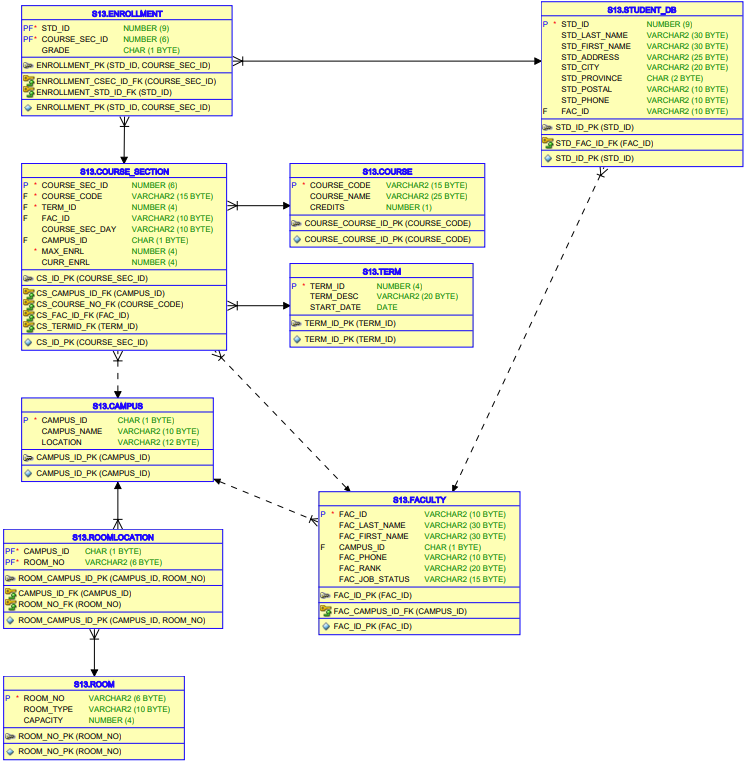Click the foreign key icon for FAC_CAMPUS_ID_FK
747x762 pixels.
(x=326, y=610)
